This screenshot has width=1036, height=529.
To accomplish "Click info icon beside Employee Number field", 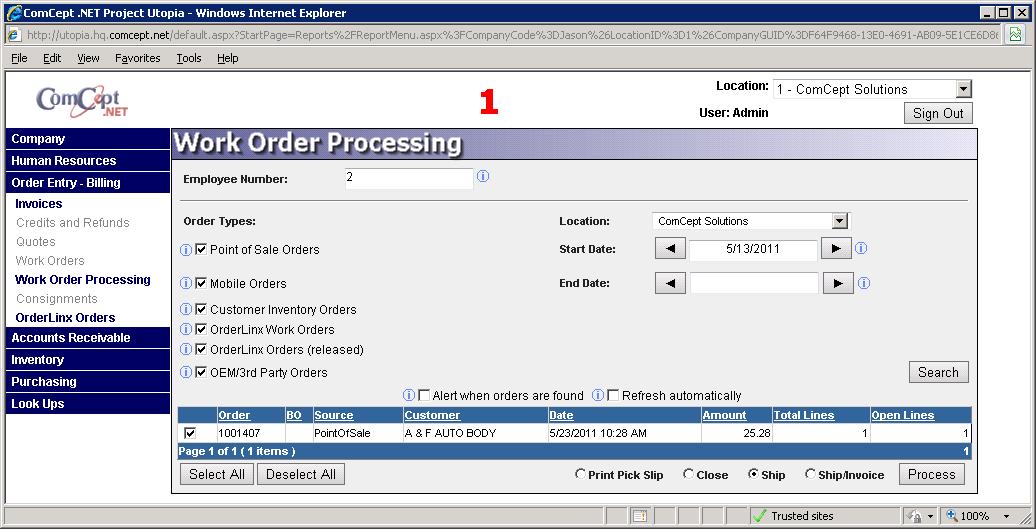I will point(483,177).
